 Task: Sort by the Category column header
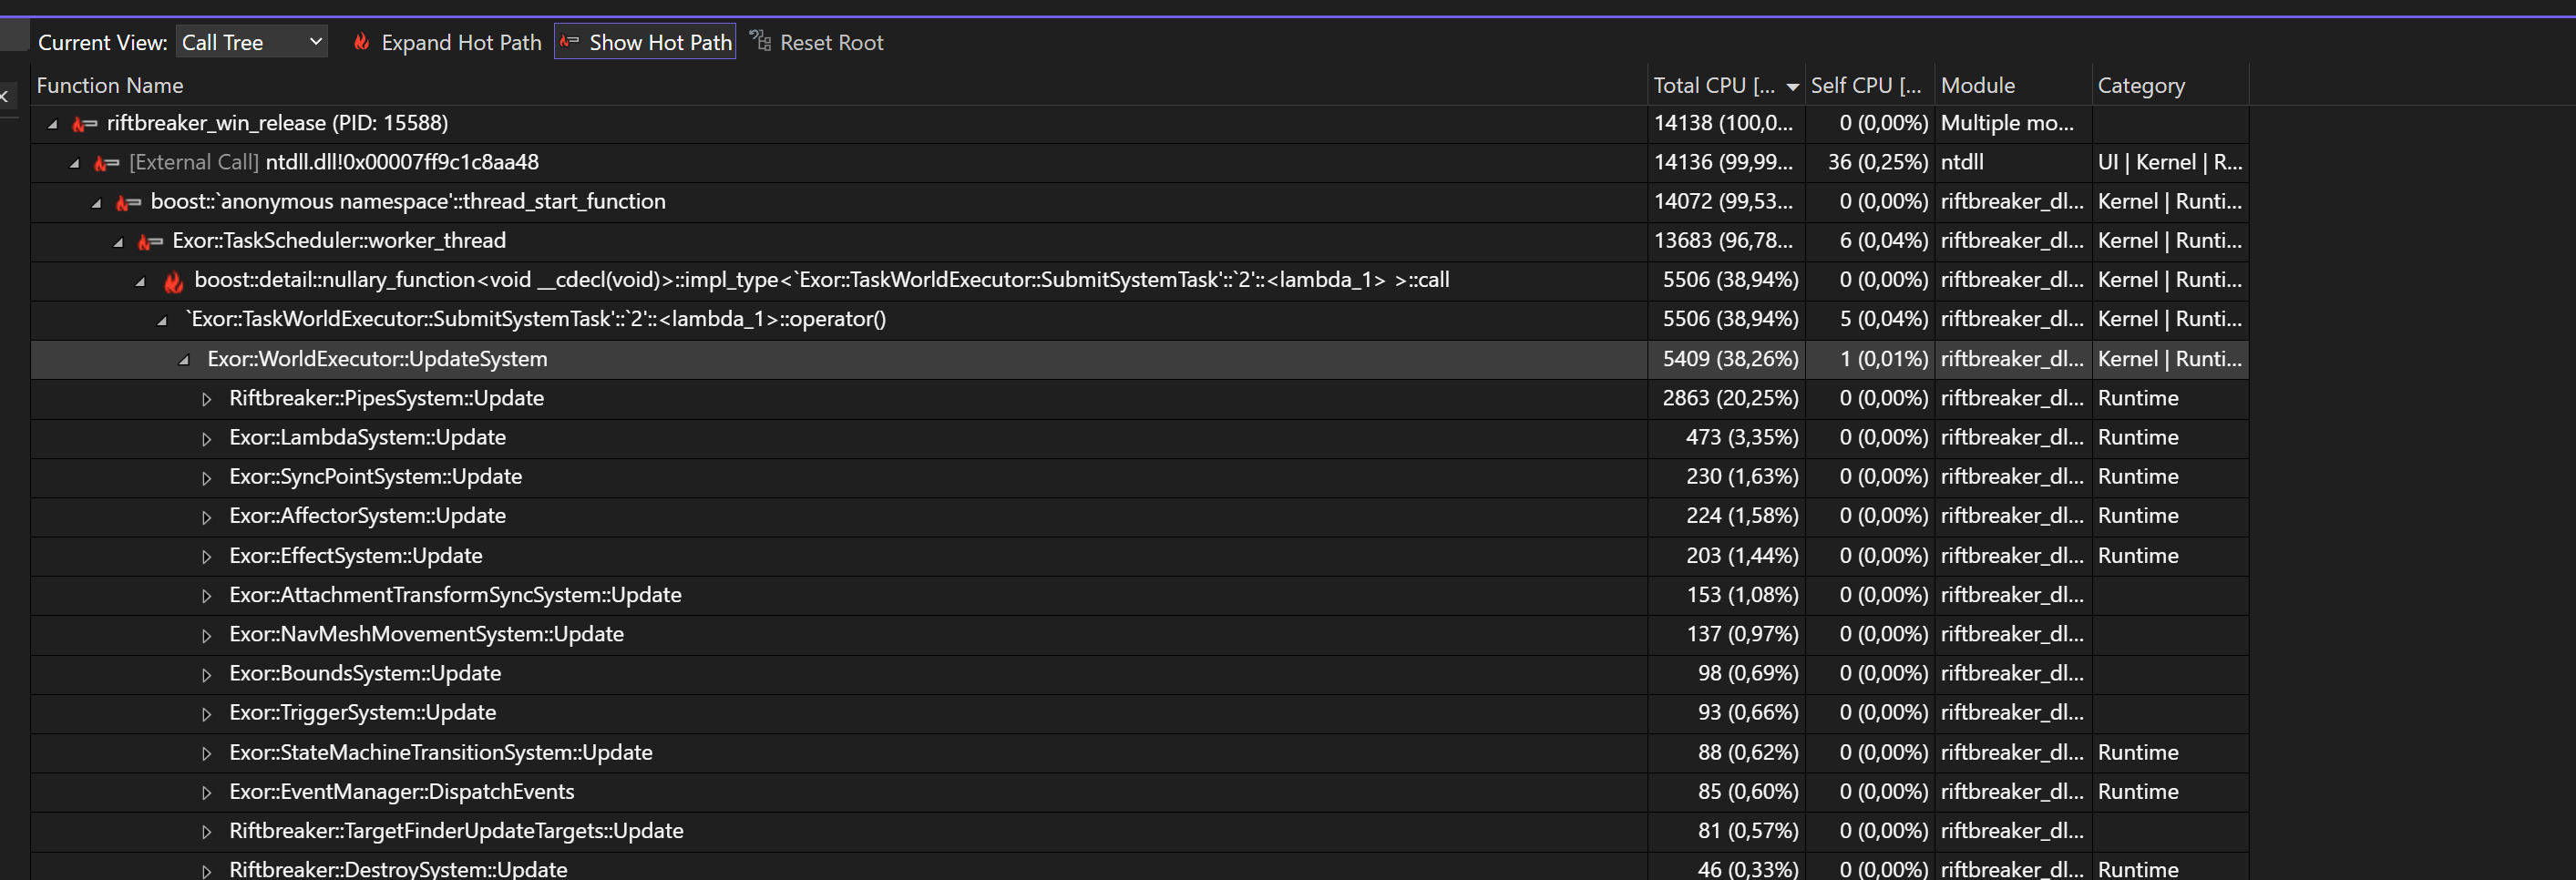click(2170, 85)
